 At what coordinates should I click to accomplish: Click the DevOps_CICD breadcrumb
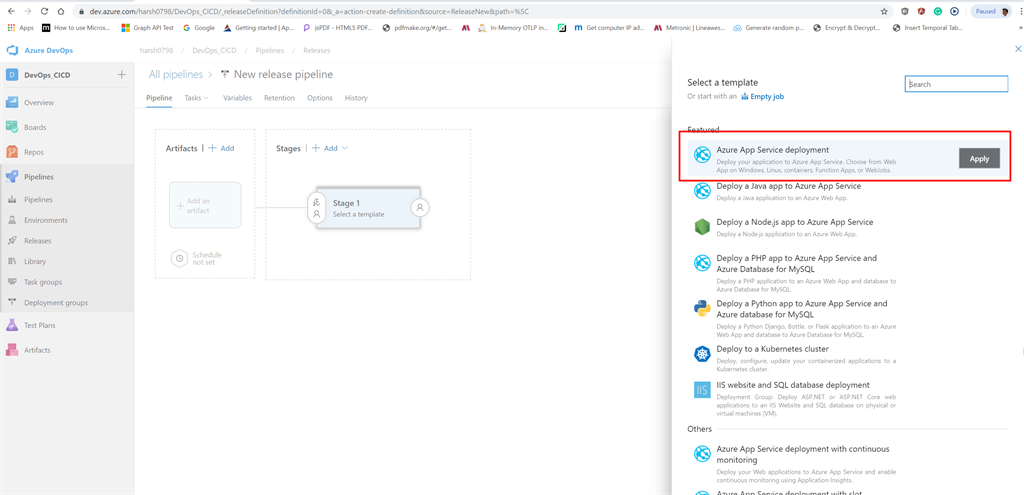212,50
